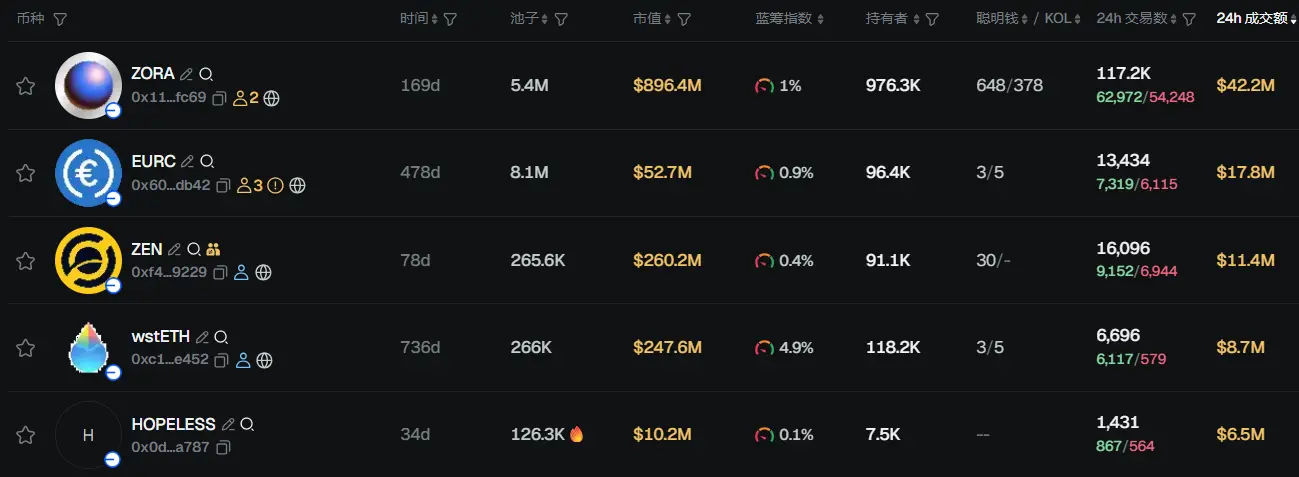Toggle the favorite star for EURC
Screen dimensions: 1299x477
(x=26, y=173)
